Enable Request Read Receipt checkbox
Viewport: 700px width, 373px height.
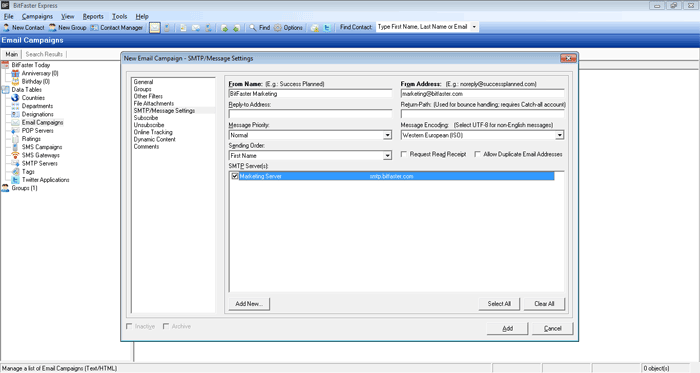click(x=404, y=154)
